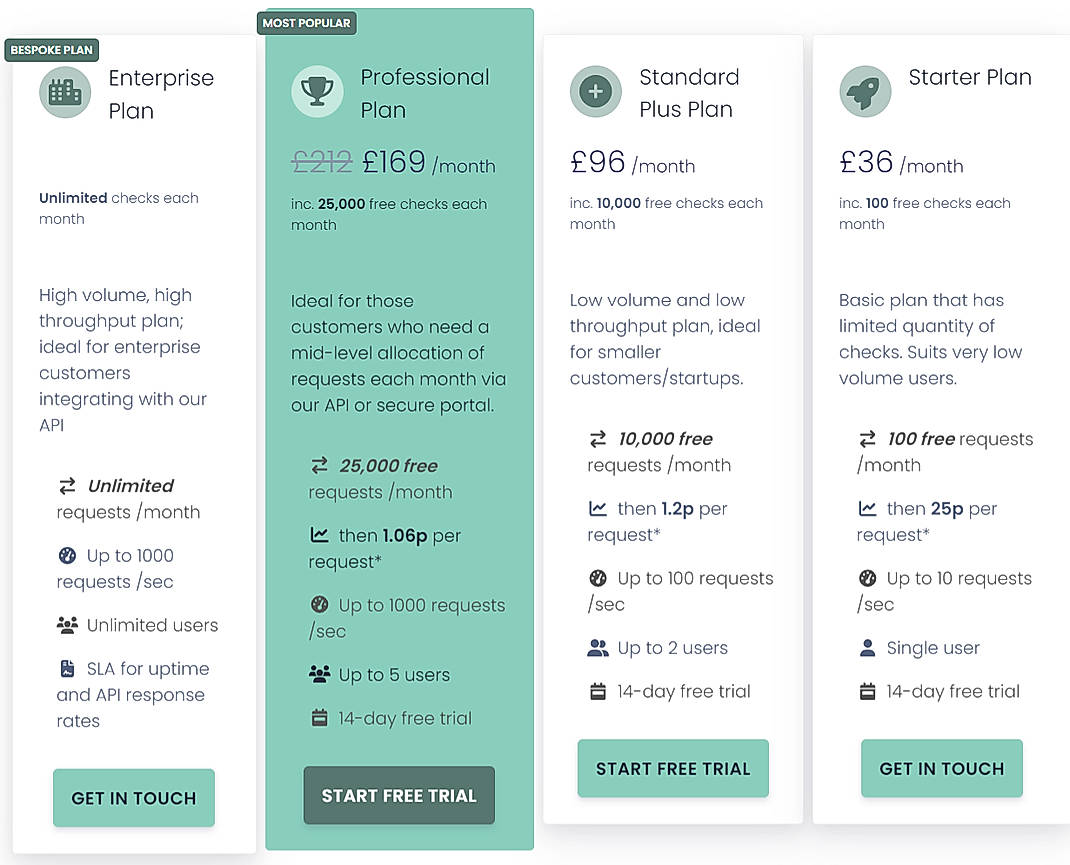Viewport: 1070px width, 865px height.
Task: Click the Enterprise Plan building icon
Action: pyautogui.click(x=64, y=91)
